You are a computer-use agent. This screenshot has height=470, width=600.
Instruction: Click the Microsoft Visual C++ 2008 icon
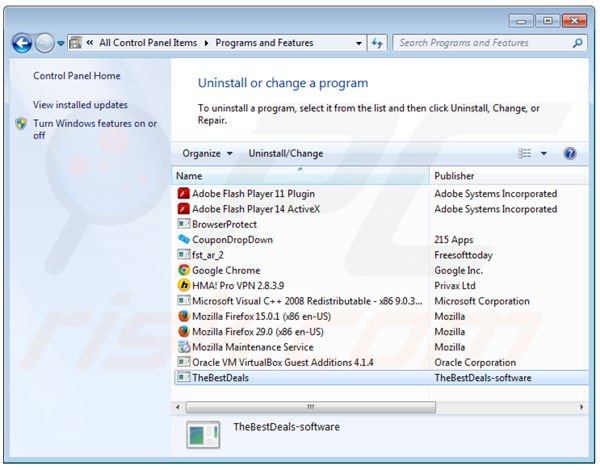click(x=184, y=300)
